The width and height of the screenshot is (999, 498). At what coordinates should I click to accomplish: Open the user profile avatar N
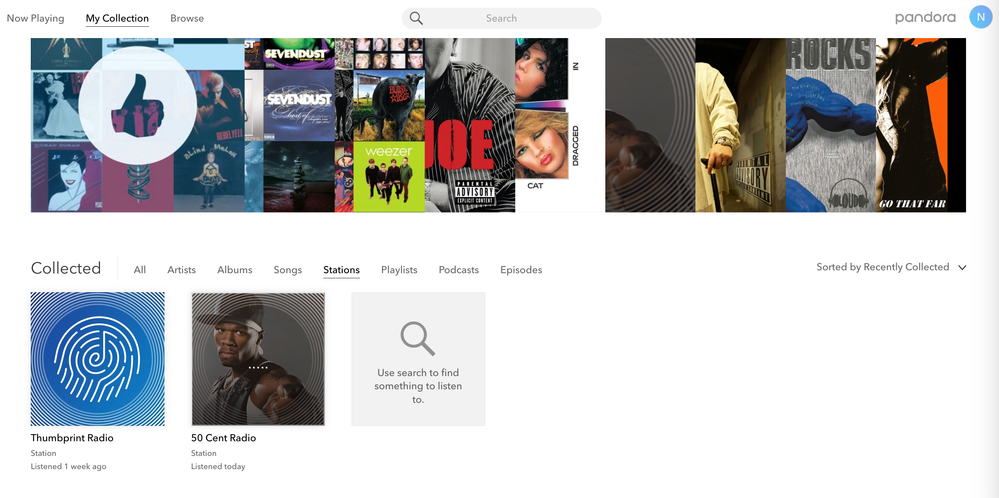[981, 17]
